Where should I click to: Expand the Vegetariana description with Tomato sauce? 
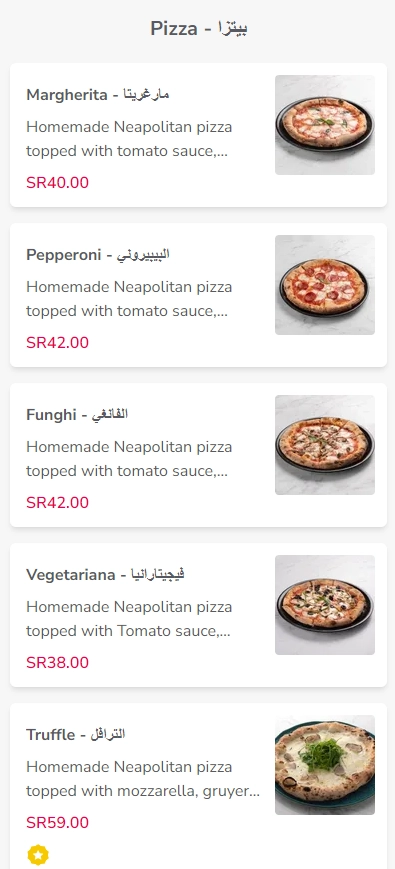[129, 619]
